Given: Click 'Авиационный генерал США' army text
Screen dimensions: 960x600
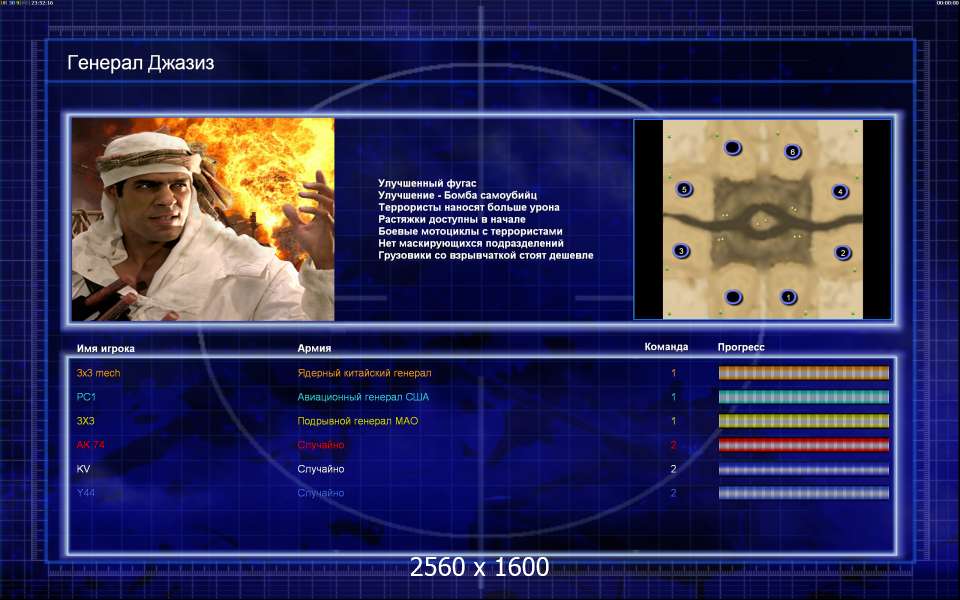Looking at the screenshot, I should tap(363, 397).
